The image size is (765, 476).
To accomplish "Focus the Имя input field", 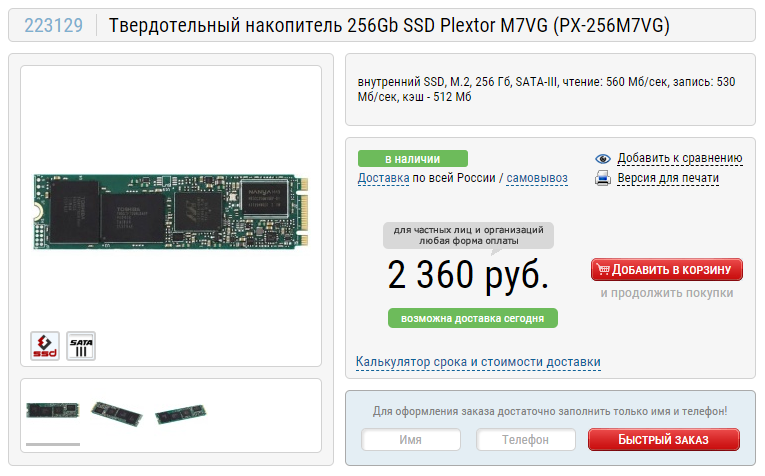I will (x=411, y=439).
